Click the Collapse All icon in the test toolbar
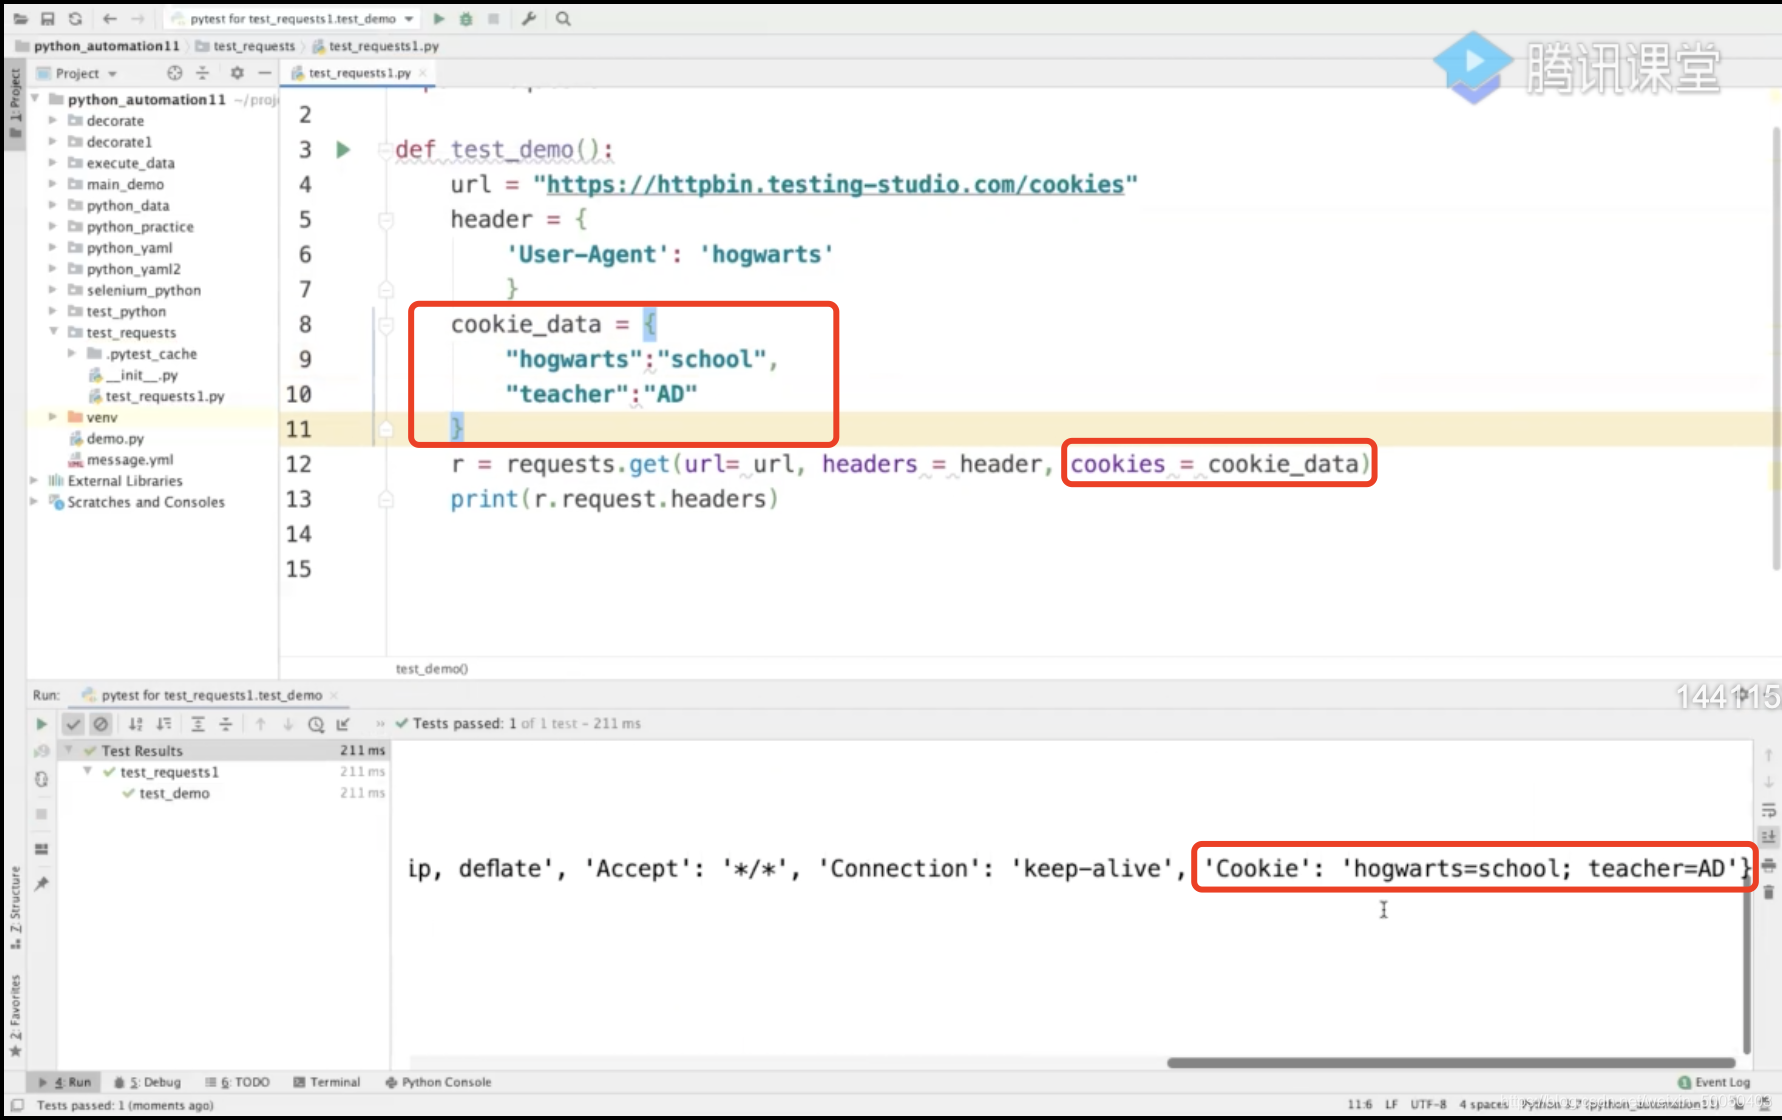 226,724
